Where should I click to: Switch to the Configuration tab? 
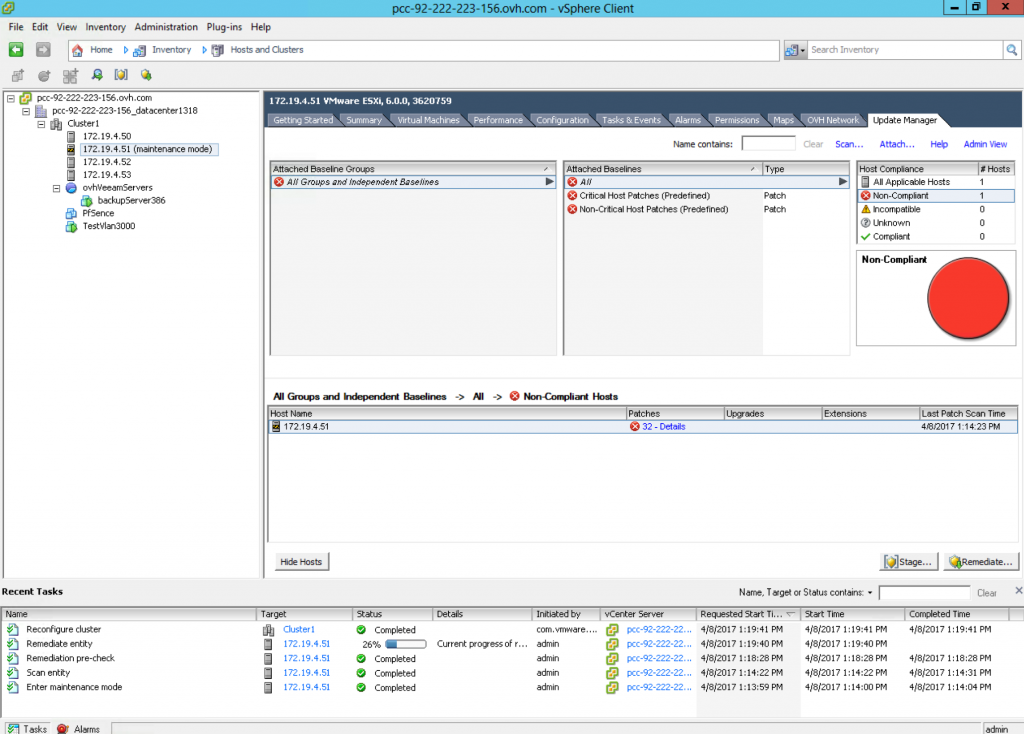pos(562,120)
